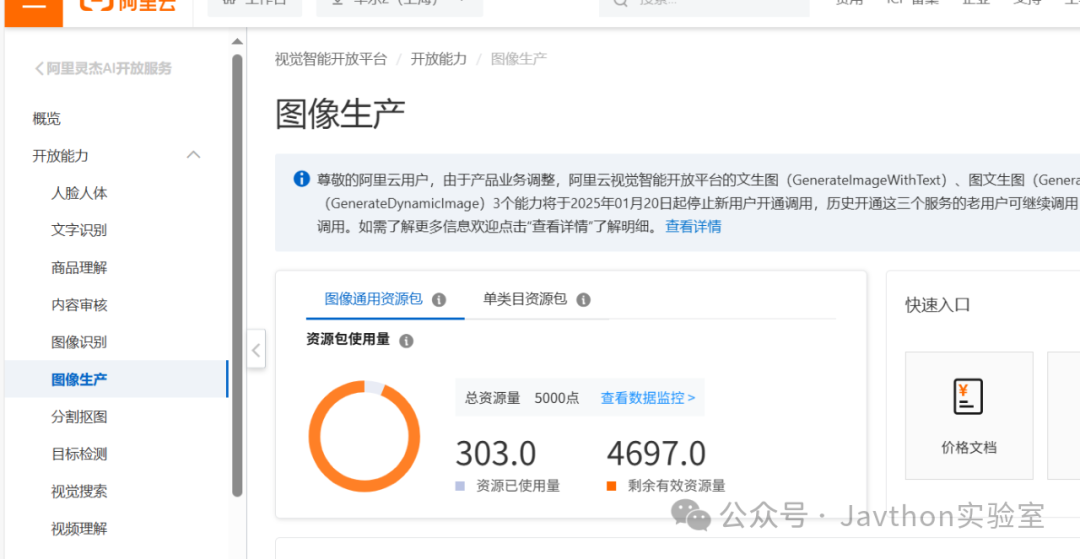Select 文字识别 in the sidebar
The height and width of the screenshot is (559, 1080).
[x=79, y=230]
